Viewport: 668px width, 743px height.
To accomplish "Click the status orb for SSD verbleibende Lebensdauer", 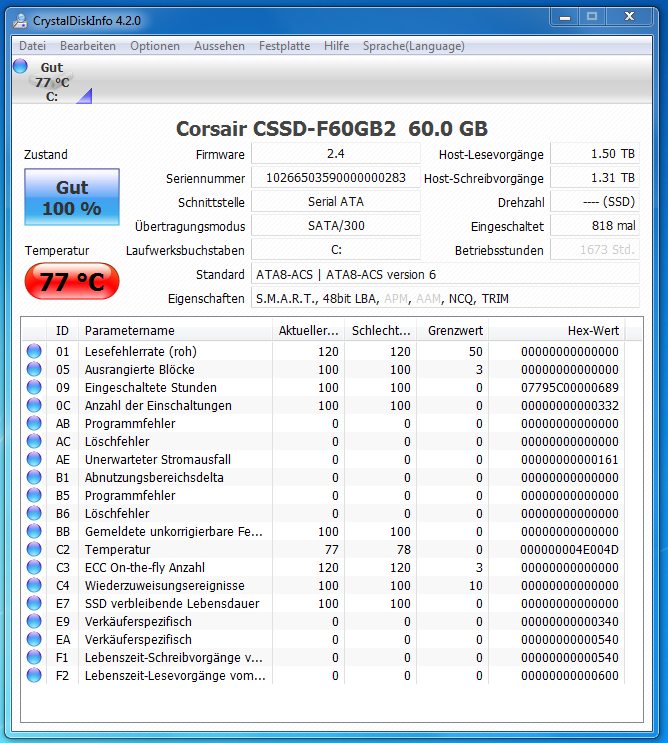I will (34, 603).
